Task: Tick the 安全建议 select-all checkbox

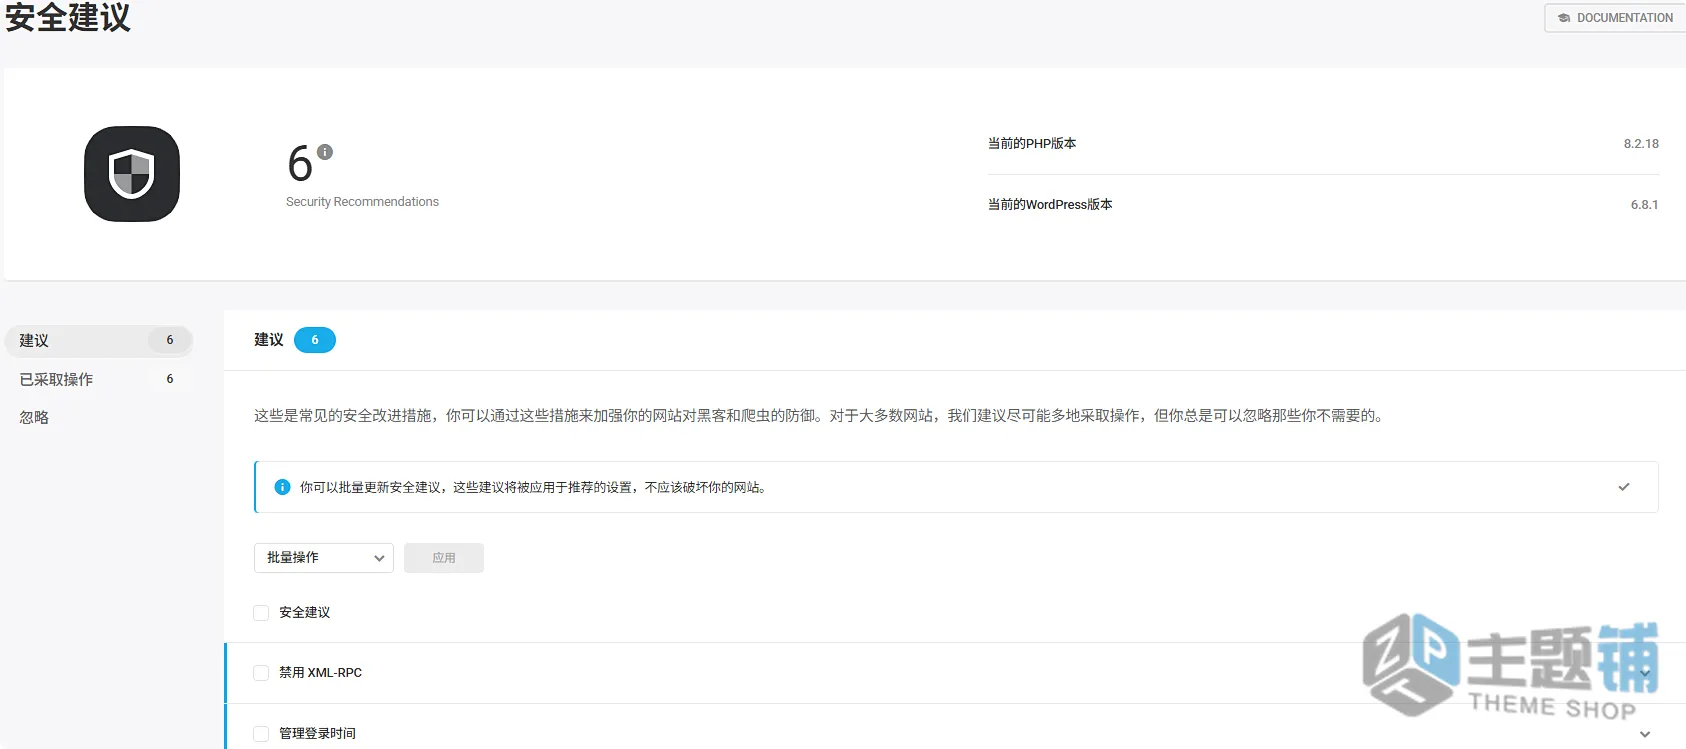Action: coord(261,613)
